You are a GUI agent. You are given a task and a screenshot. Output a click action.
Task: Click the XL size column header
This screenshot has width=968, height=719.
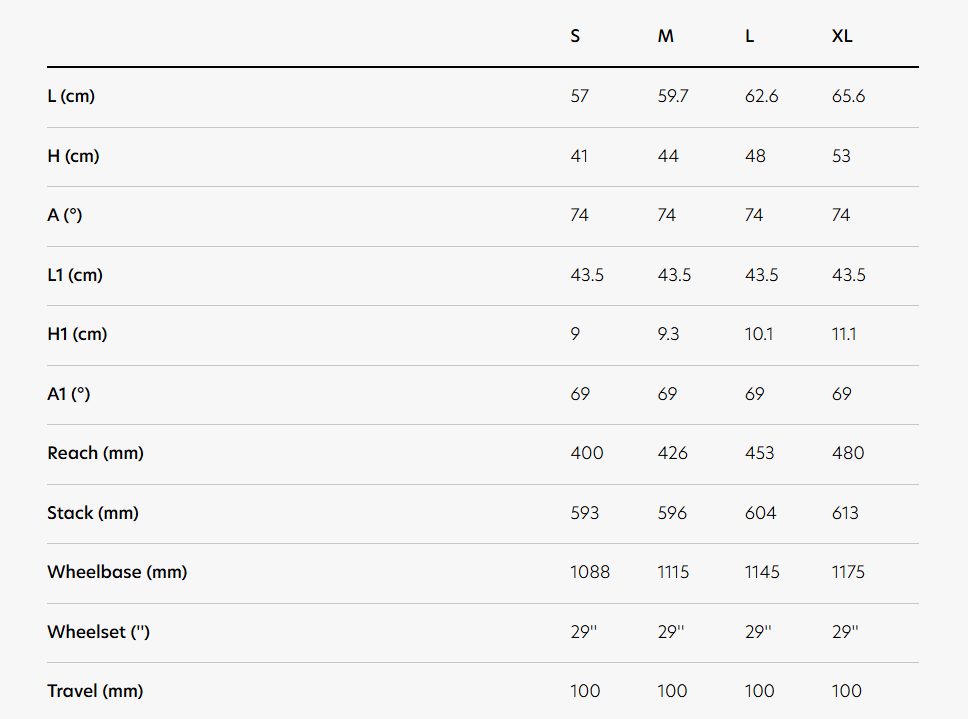[x=842, y=36]
